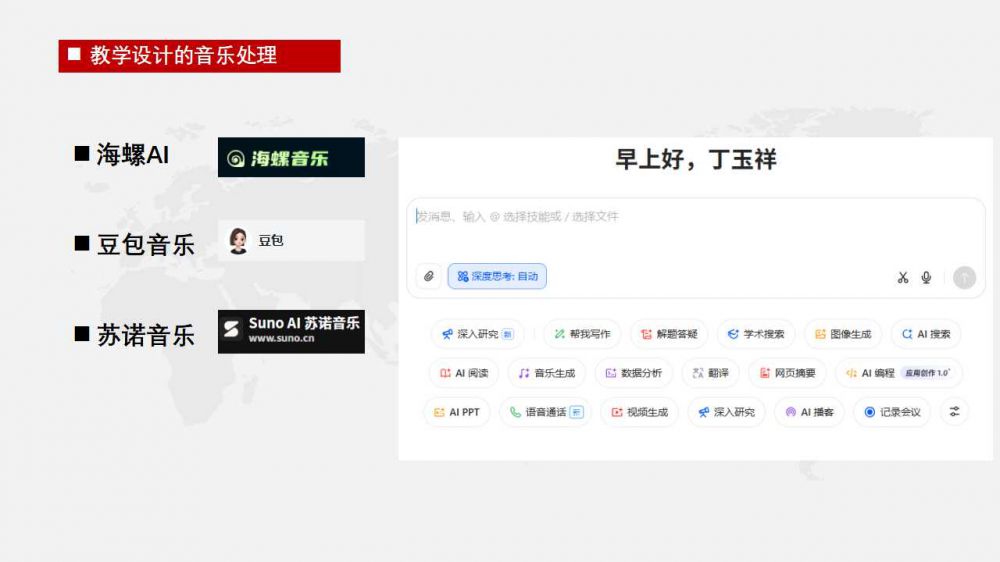
Task: Choose the 学术搜索 skill
Action: 756,334
